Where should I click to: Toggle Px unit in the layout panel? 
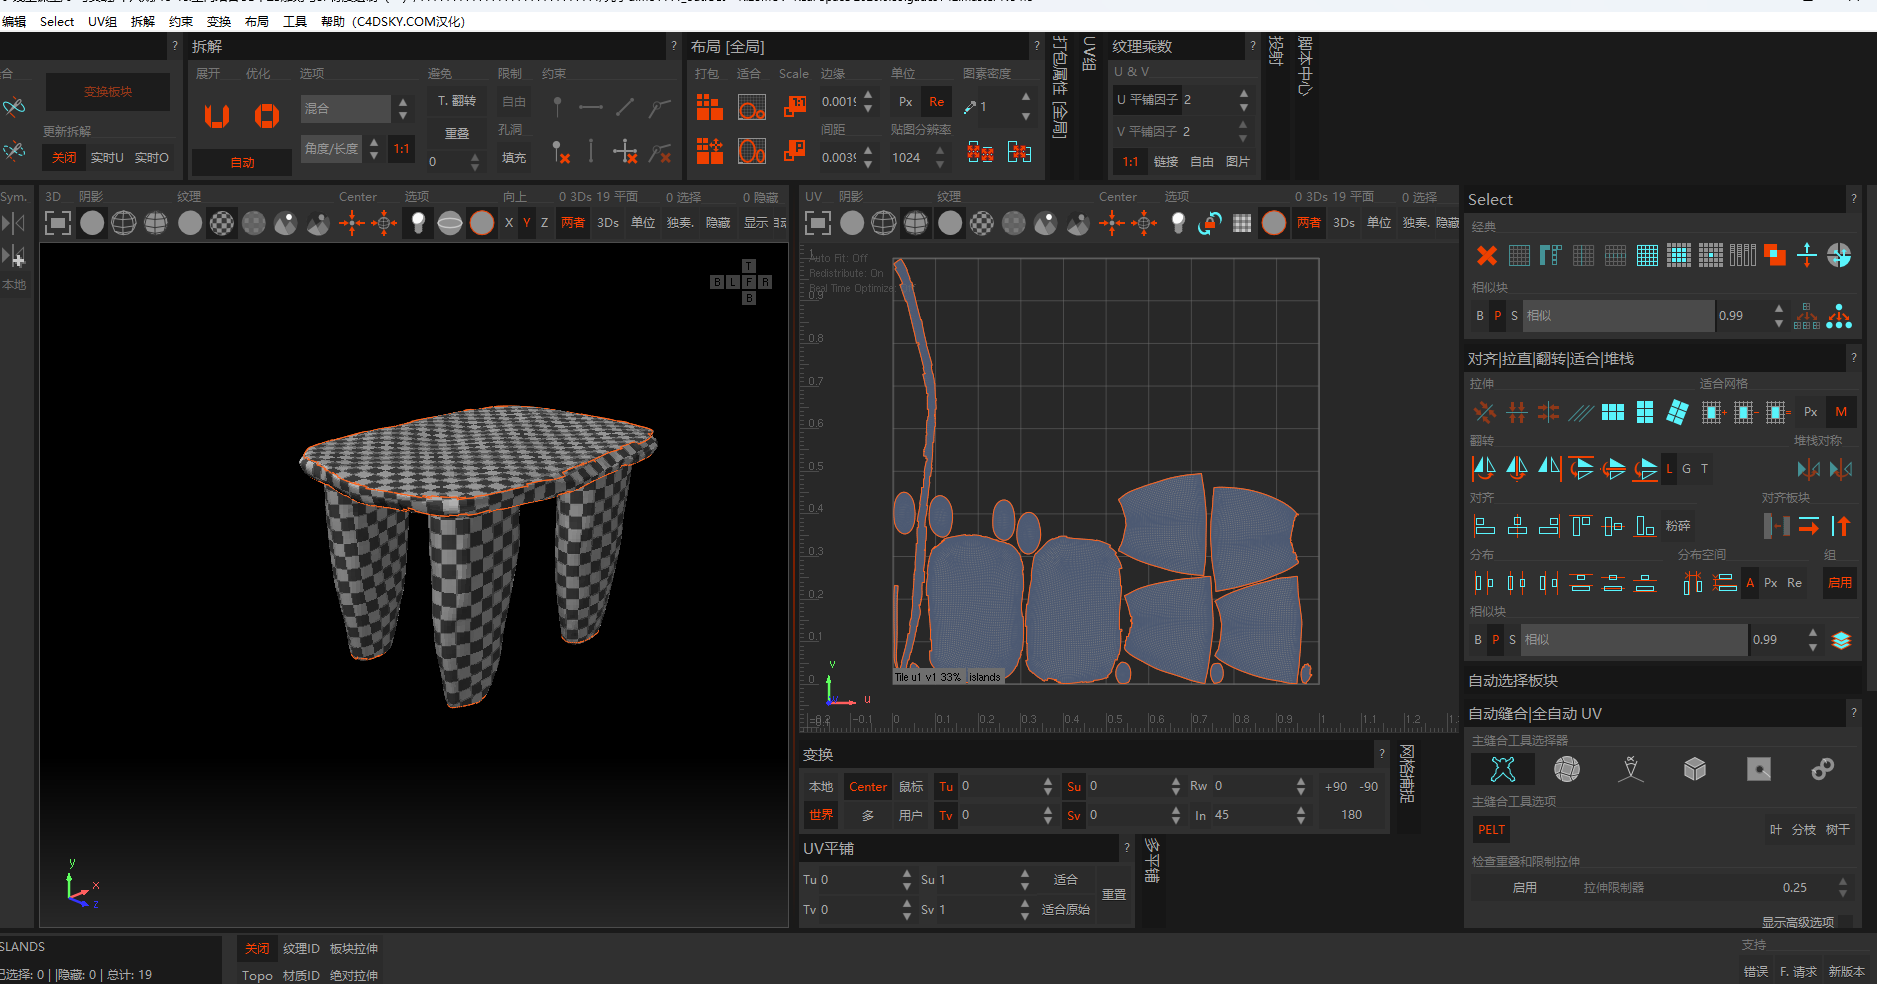(905, 102)
